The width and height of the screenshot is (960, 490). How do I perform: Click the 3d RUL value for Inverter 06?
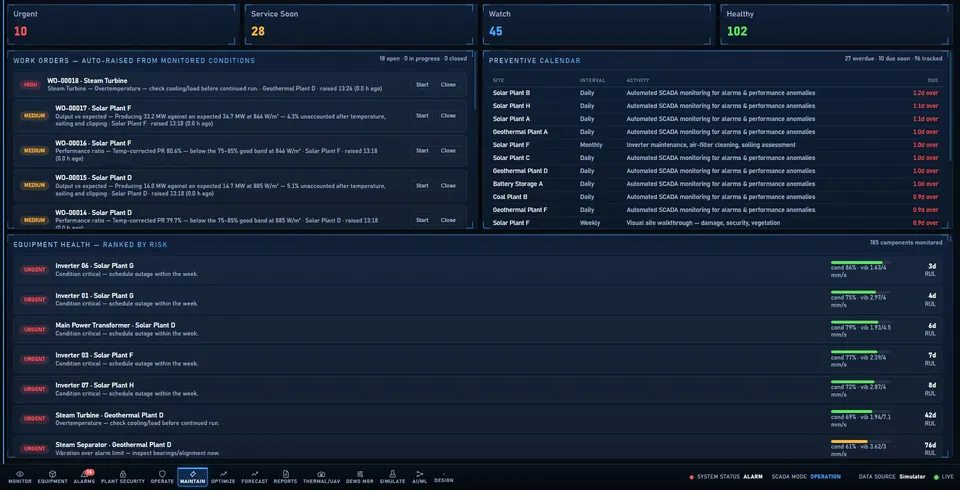pyautogui.click(x=932, y=266)
